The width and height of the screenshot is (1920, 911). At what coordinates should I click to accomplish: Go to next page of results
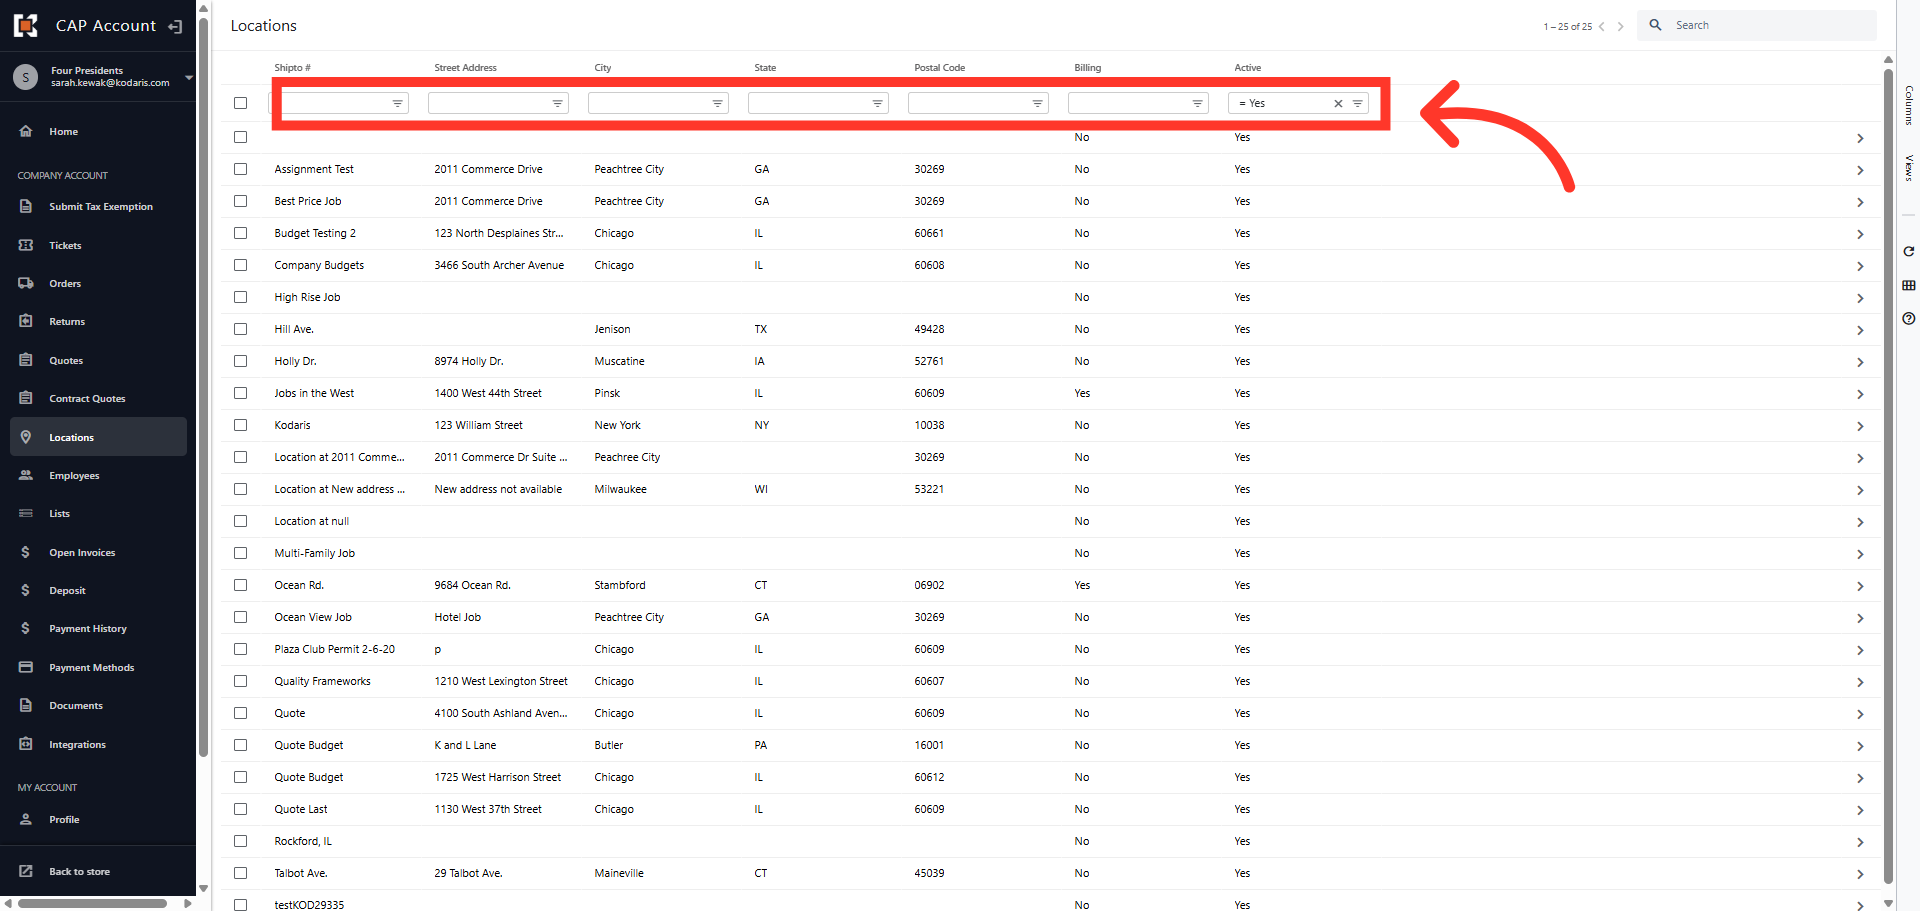point(1620,27)
